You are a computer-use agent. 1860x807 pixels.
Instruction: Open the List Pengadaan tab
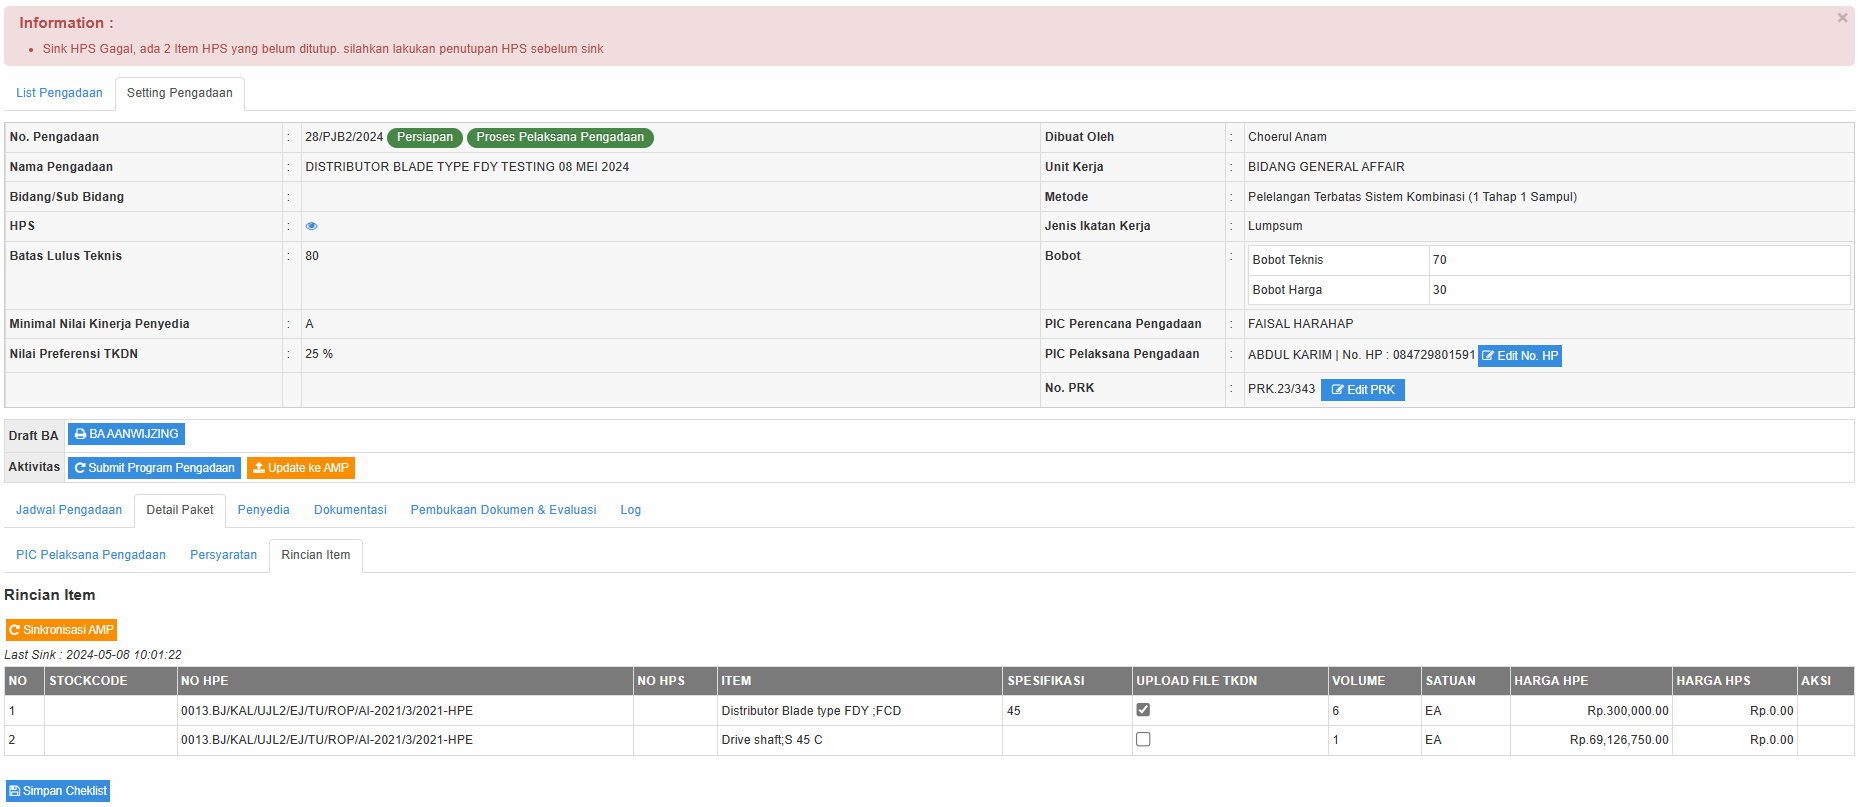59,93
